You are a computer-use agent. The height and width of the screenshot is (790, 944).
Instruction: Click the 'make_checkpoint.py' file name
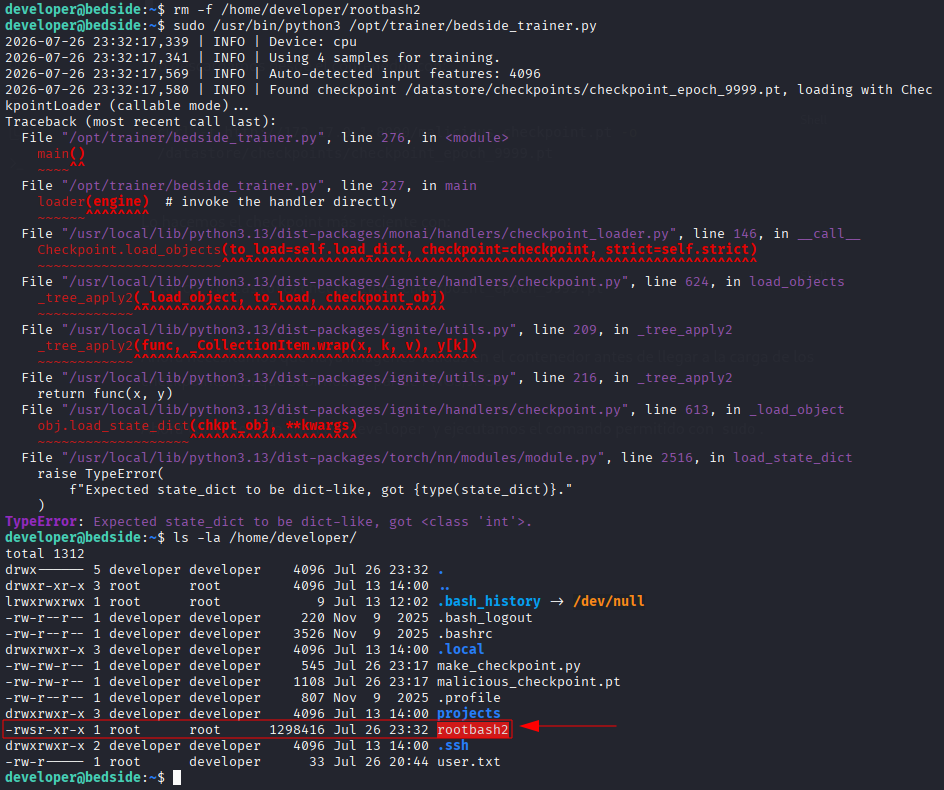pos(509,665)
